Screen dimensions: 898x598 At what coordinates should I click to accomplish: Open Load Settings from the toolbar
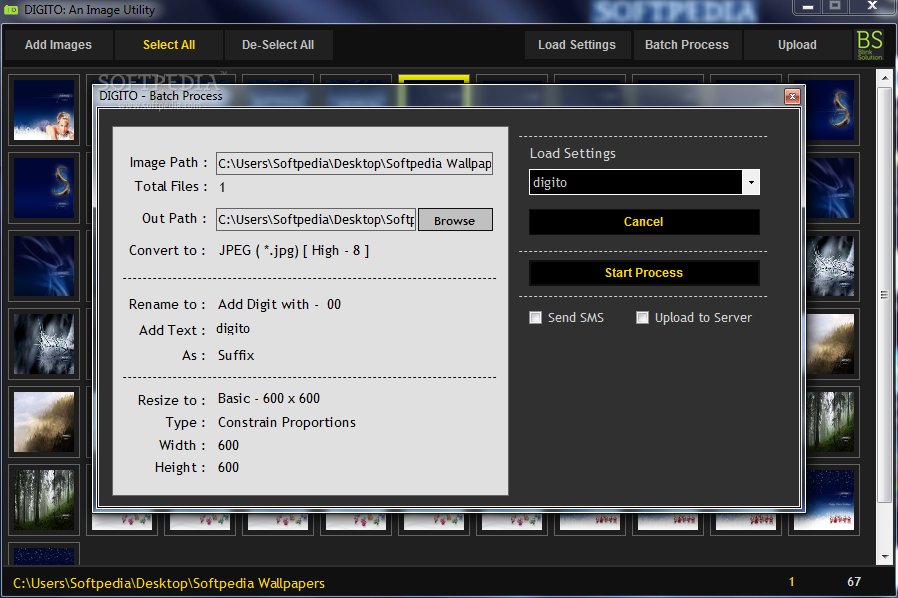coord(577,45)
